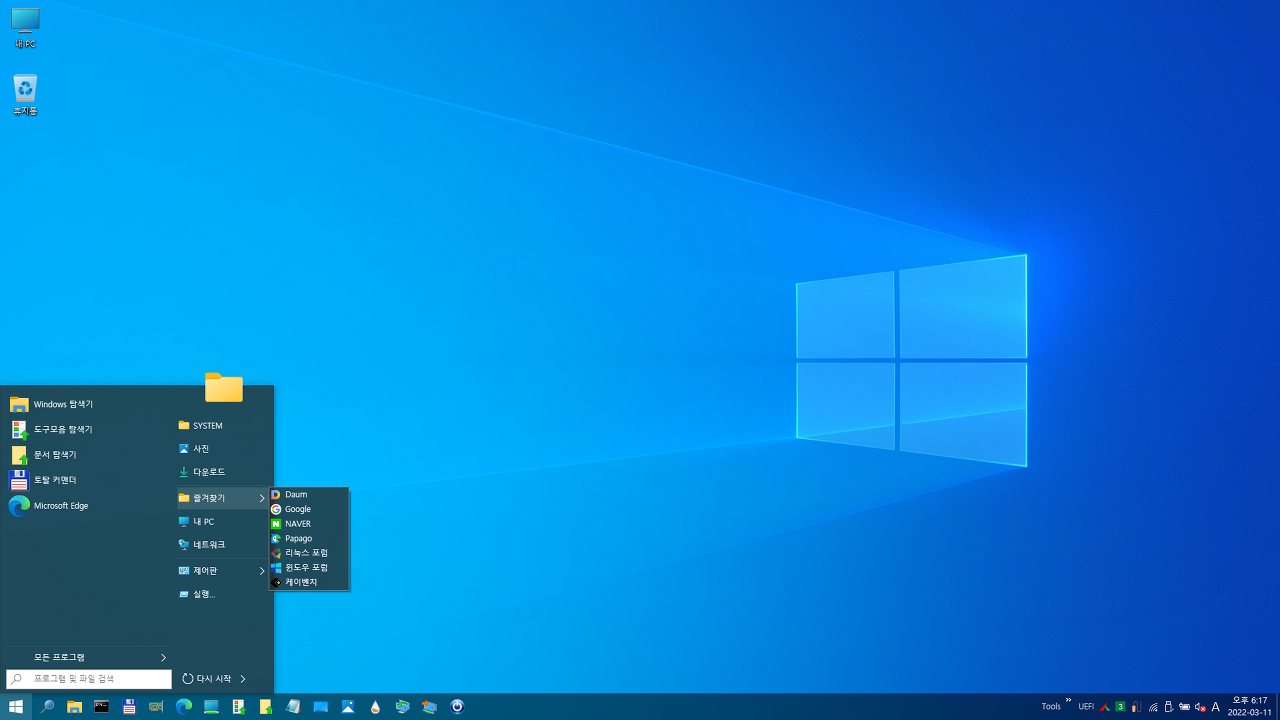
Task: Open the 실행... dialog entry
Action: pos(222,594)
